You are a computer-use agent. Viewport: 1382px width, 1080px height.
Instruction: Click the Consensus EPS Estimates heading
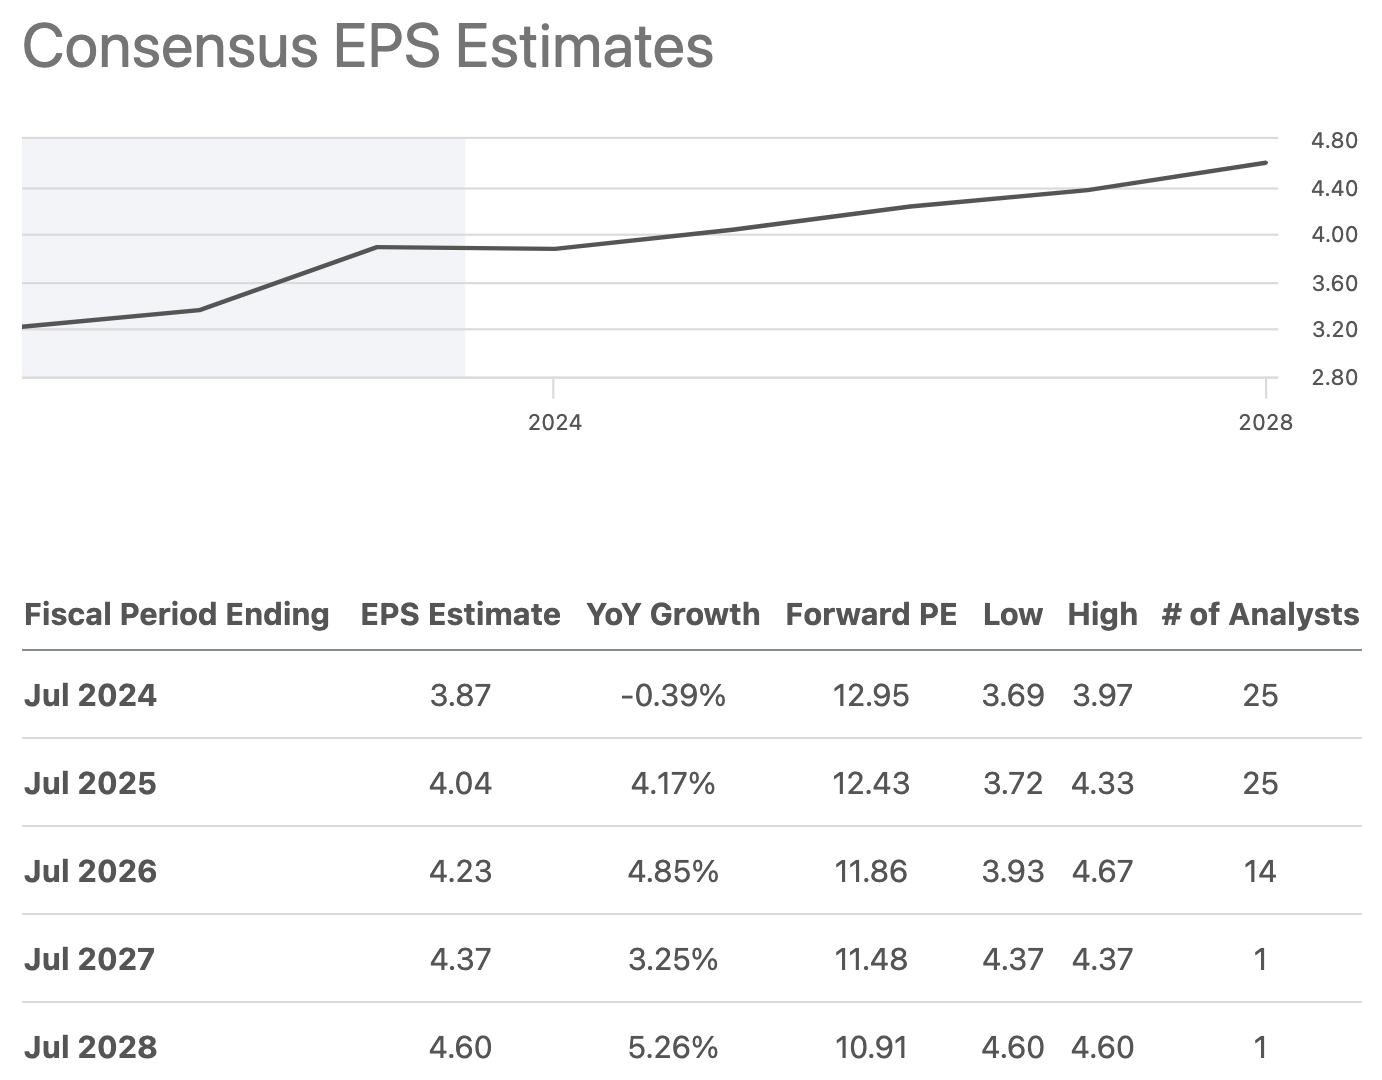coord(368,46)
